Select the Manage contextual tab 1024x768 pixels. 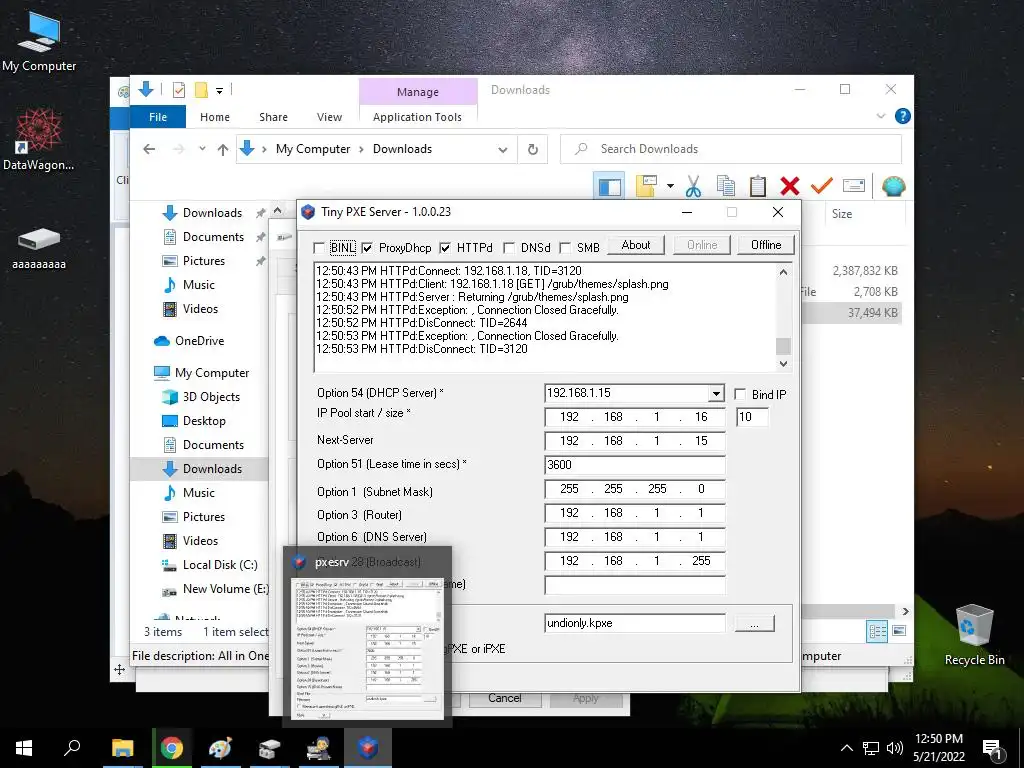418,92
